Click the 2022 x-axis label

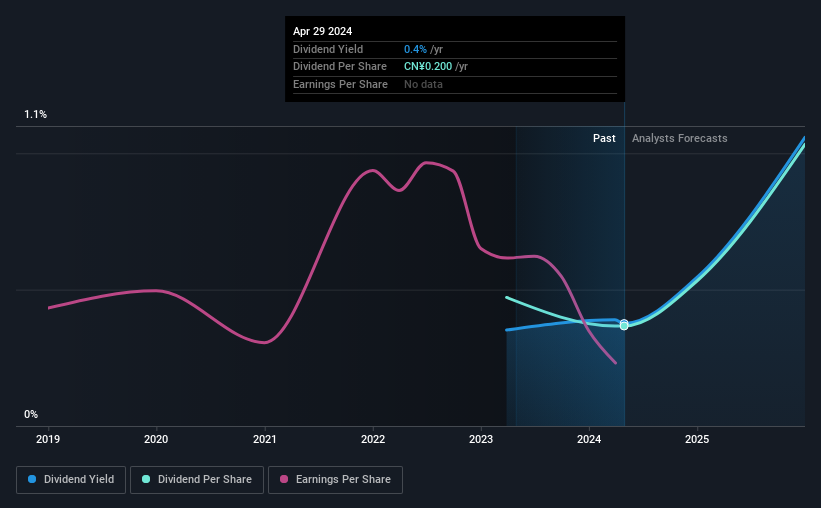(373, 439)
